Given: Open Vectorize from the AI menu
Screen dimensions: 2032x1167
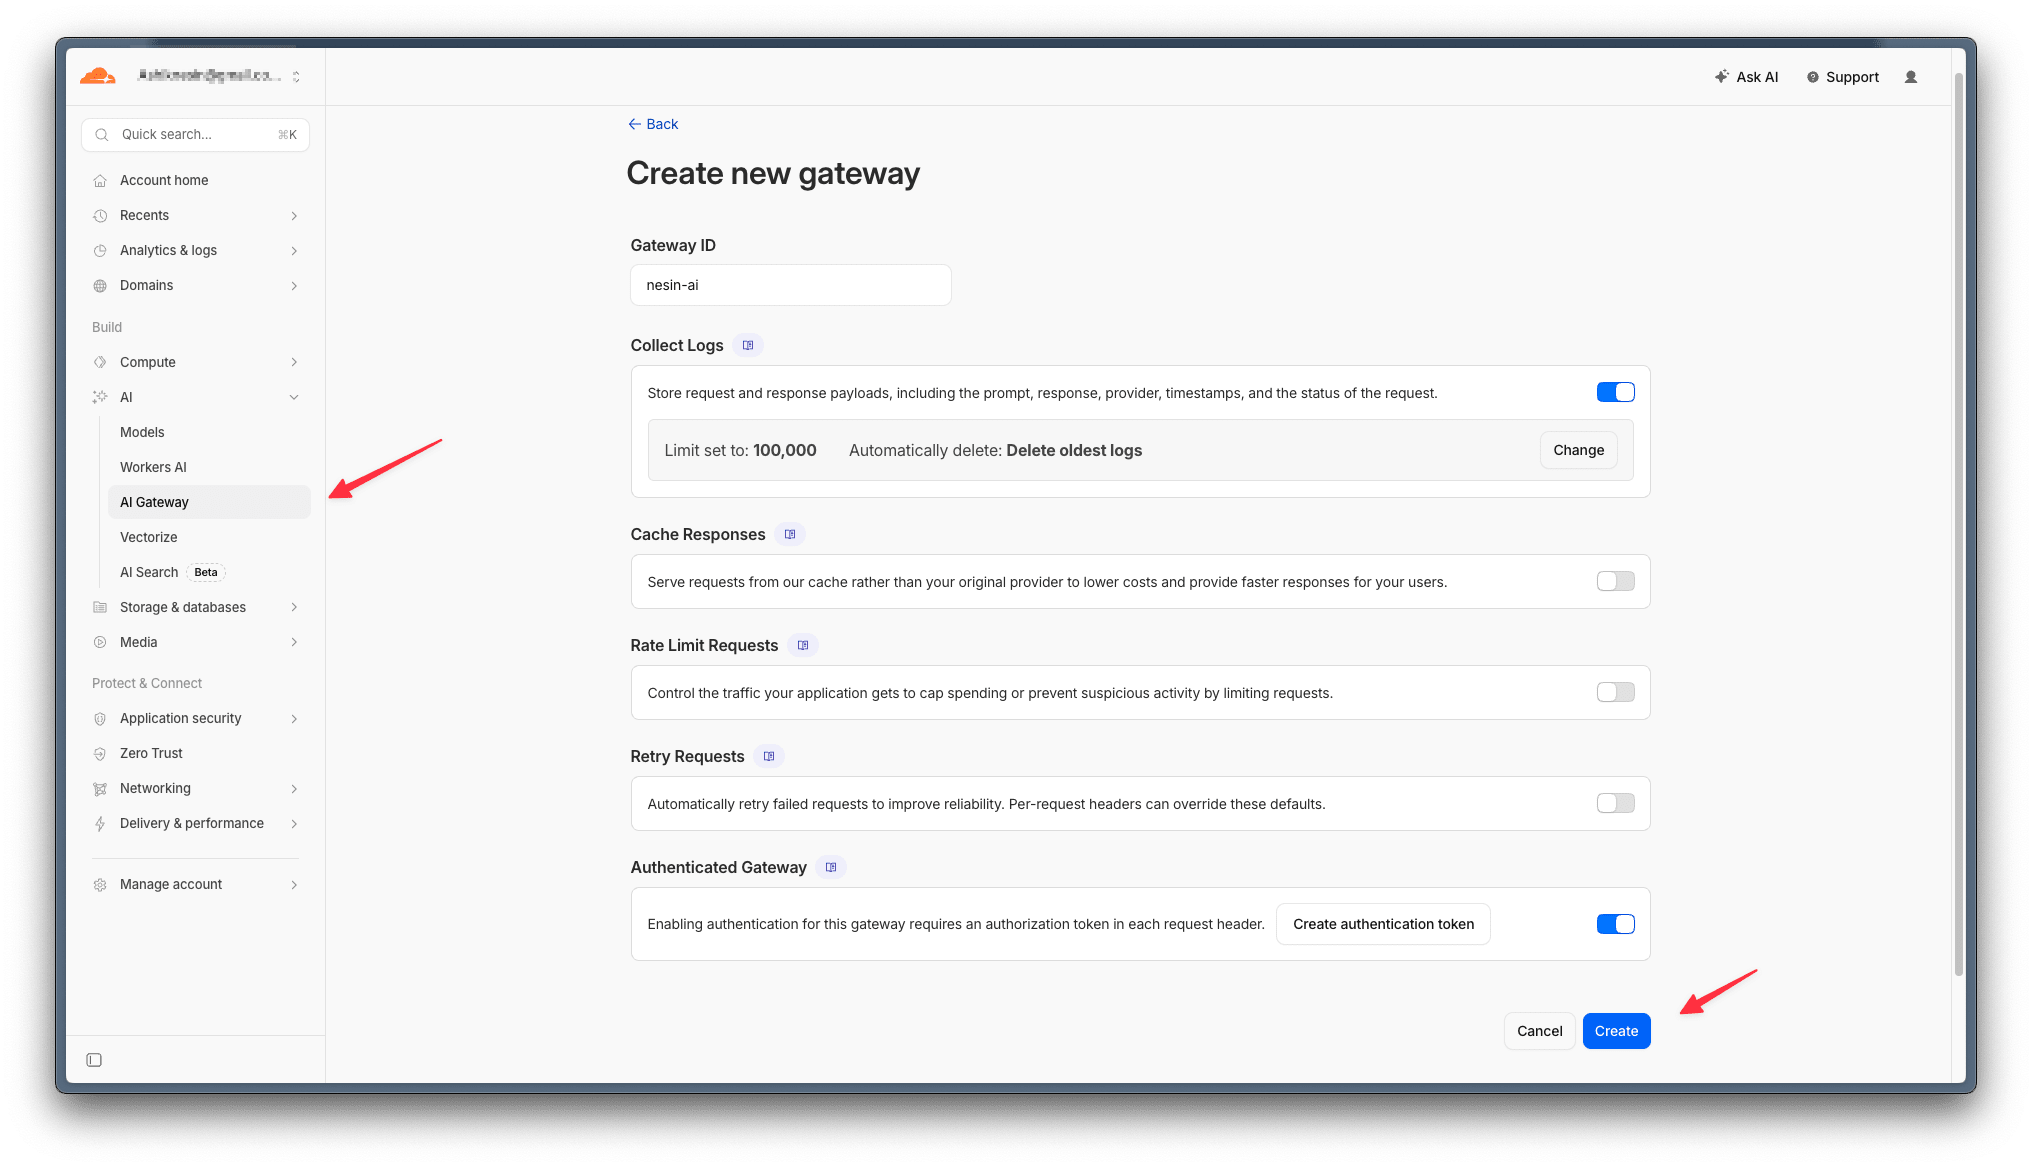Looking at the screenshot, I should (149, 537).
